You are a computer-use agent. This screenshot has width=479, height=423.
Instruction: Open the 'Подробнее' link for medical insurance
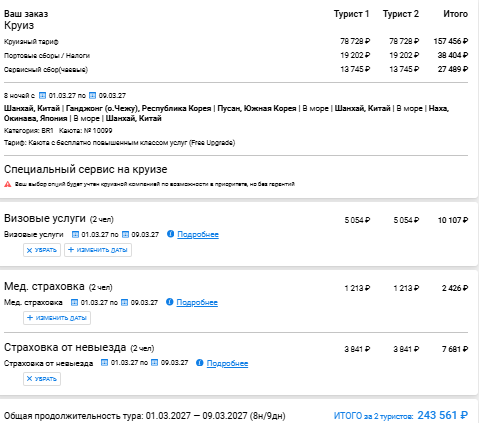coord(197,303)
